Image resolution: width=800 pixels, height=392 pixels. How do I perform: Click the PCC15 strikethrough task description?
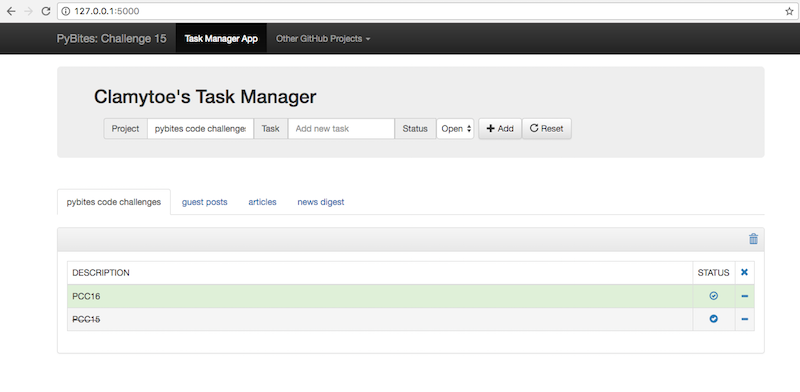[x=86, y=320]
